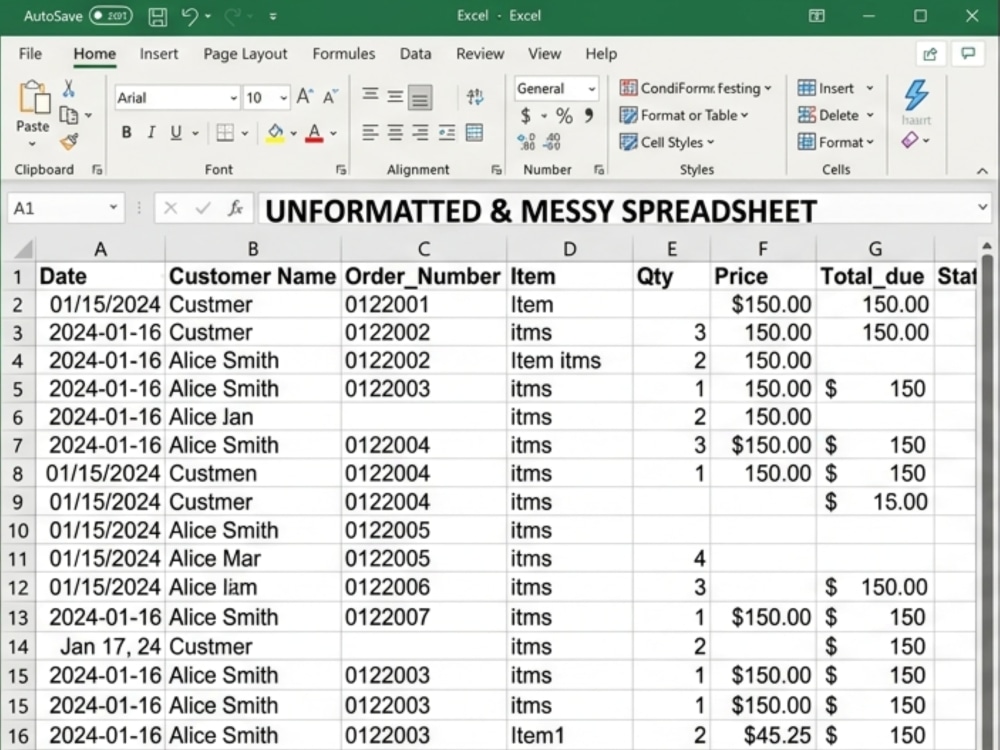1000x750 pixels.
Task: Click the formula bar Cancel X button
Action: 170,208
